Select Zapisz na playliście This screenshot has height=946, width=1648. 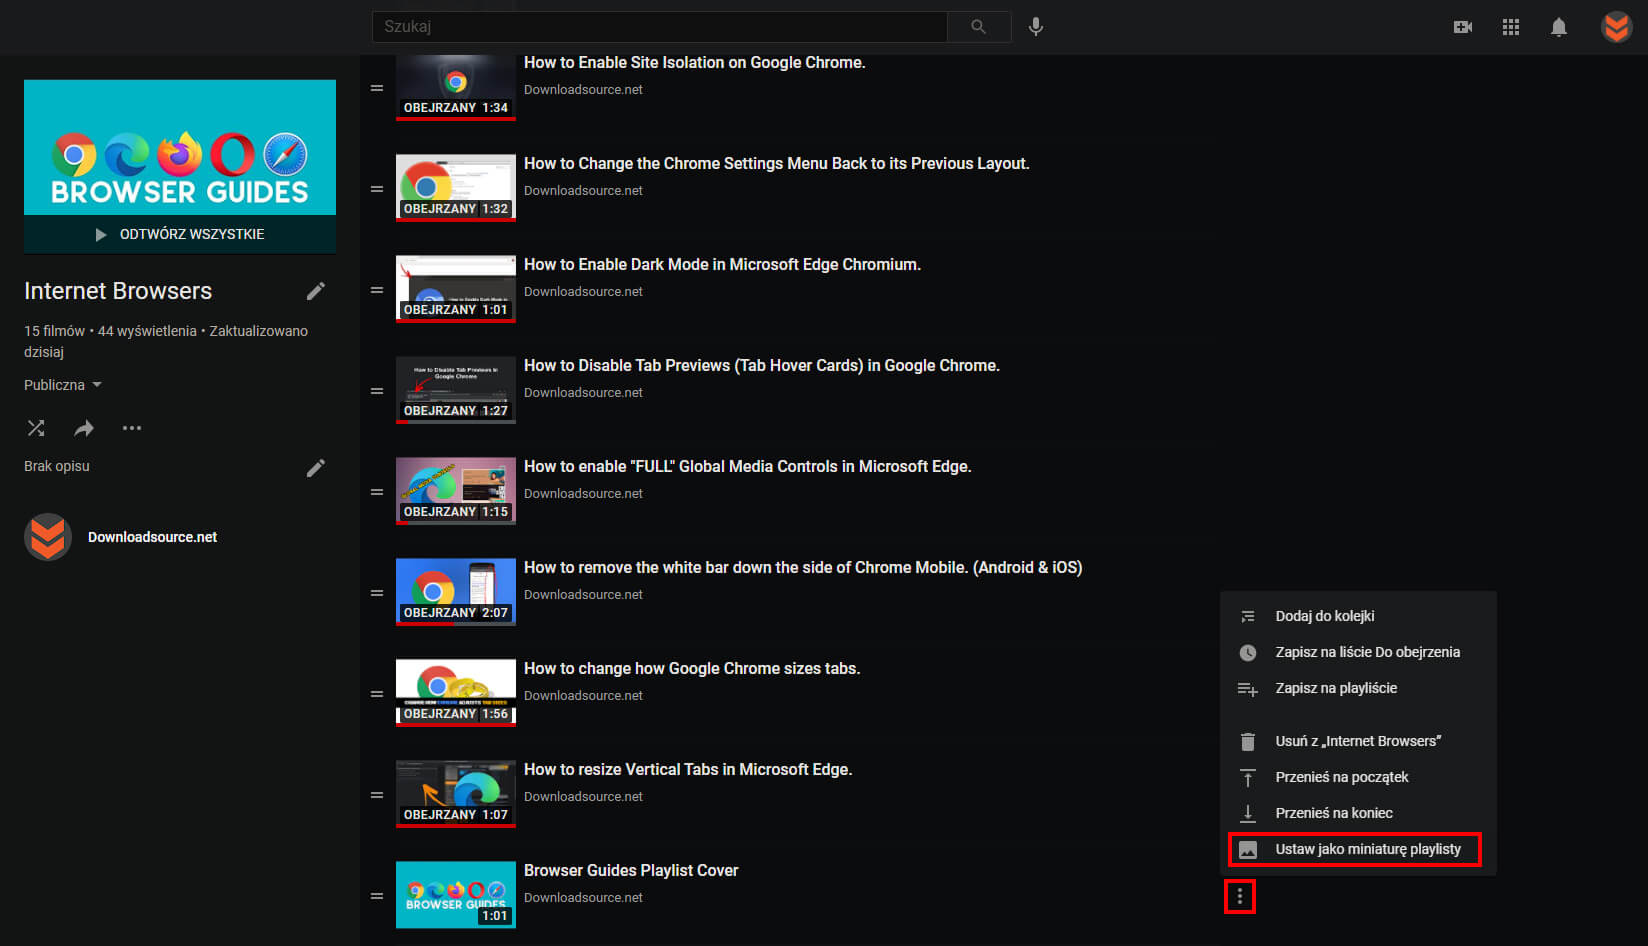point(1358,688)
